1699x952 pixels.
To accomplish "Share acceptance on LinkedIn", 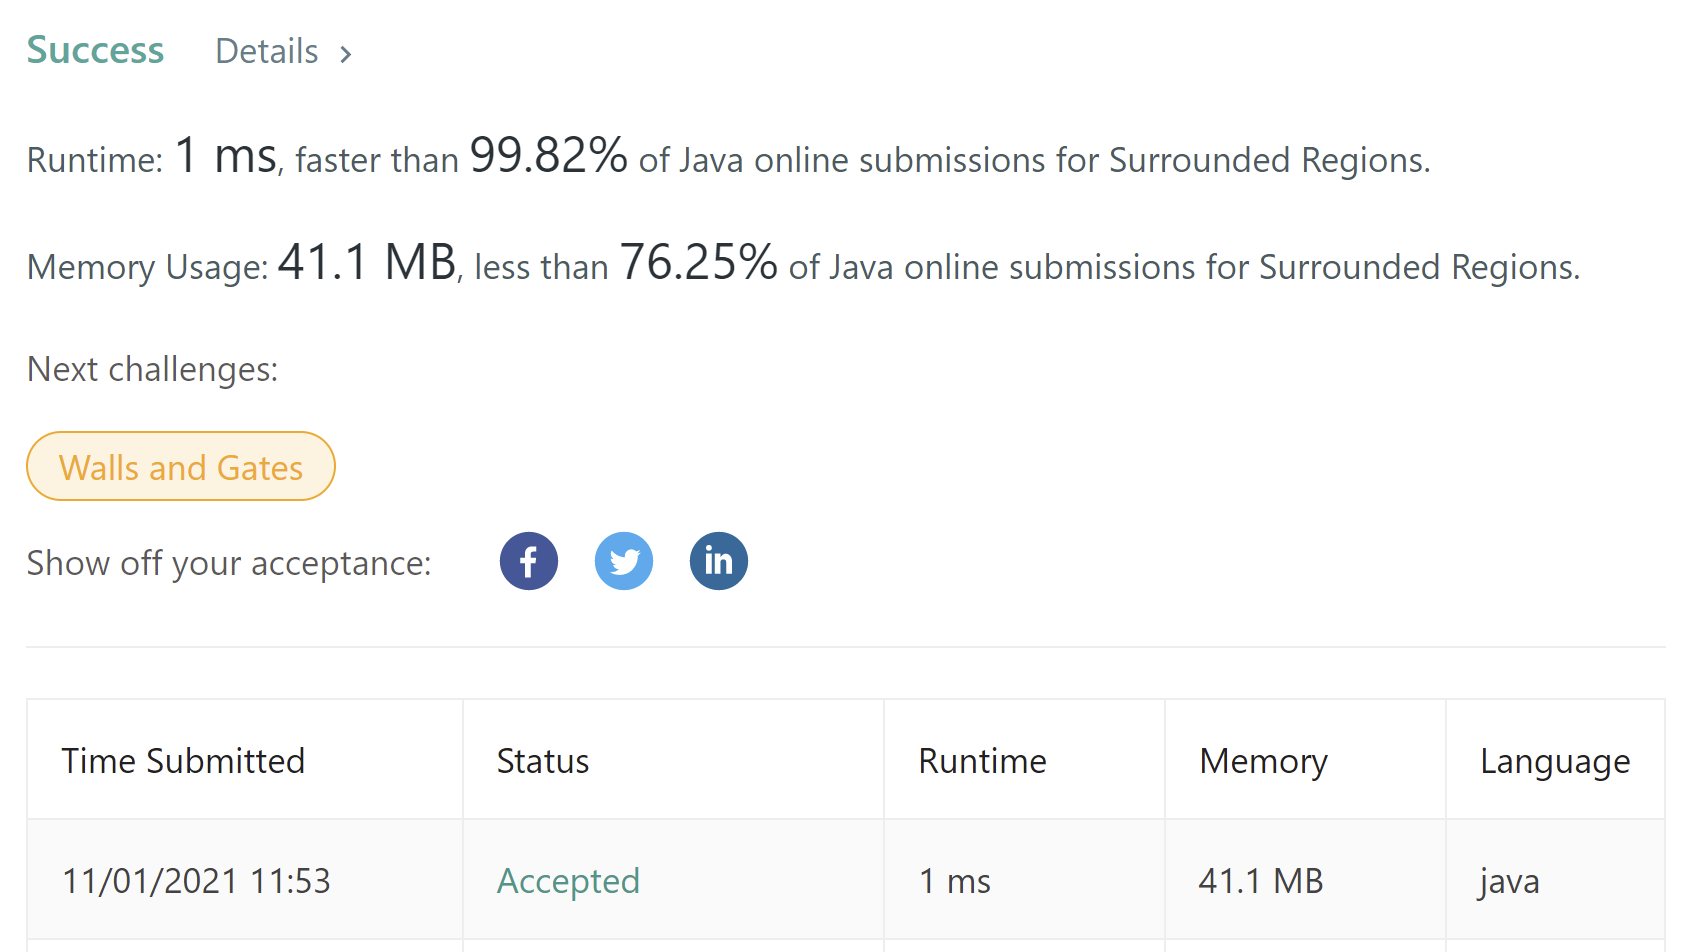I will 718,561.
